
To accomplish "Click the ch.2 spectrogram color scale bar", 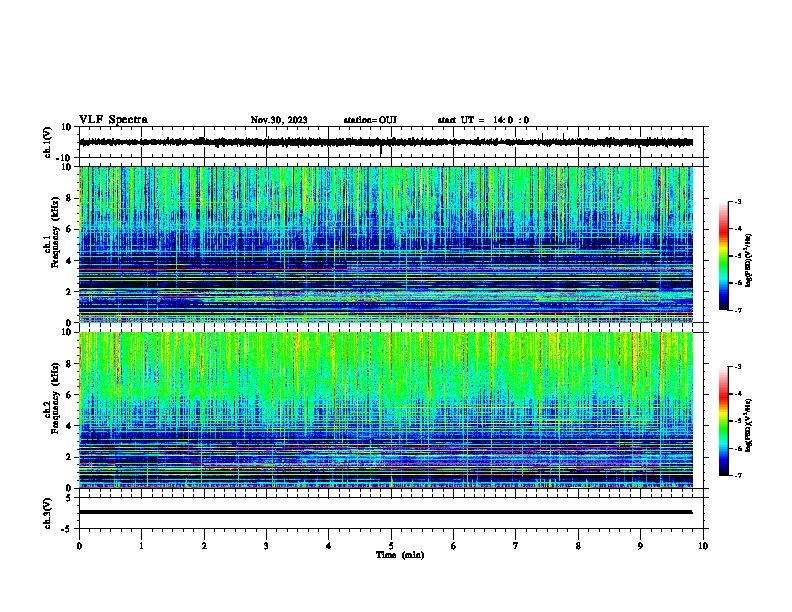I will pyautogui.click(x=723, y=421).
